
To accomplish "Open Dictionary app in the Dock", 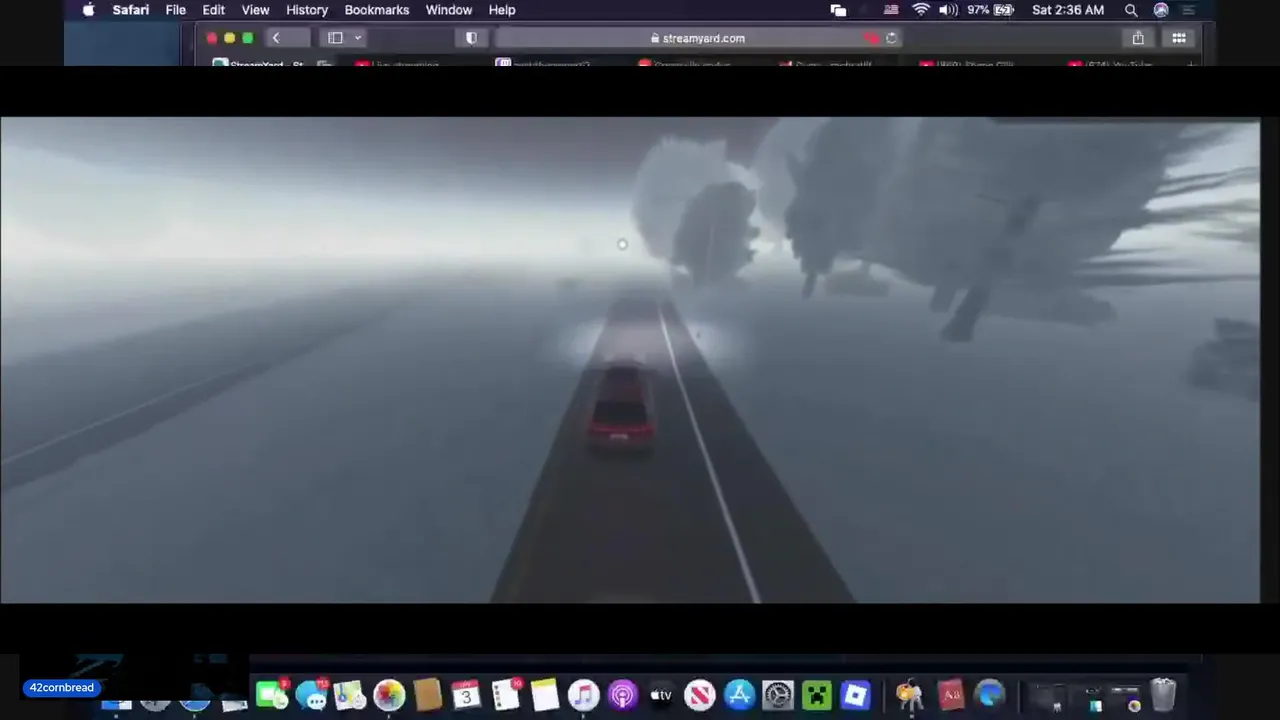I will point(950,695).
